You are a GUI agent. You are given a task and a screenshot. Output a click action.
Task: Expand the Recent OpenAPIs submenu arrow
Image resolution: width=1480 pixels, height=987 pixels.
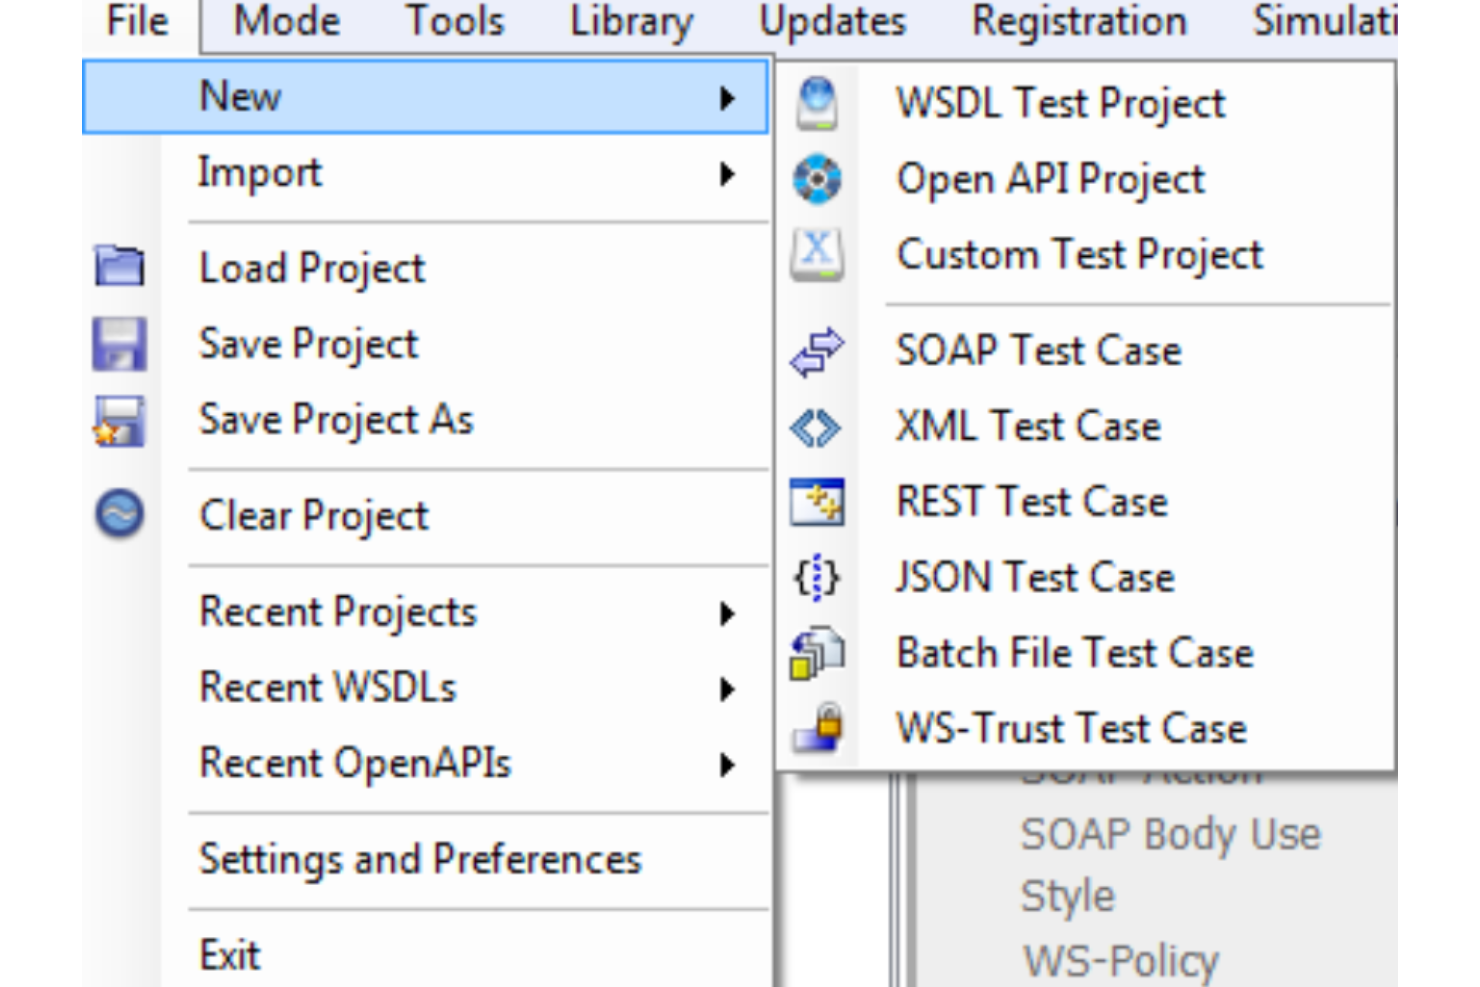pos(728,765)
